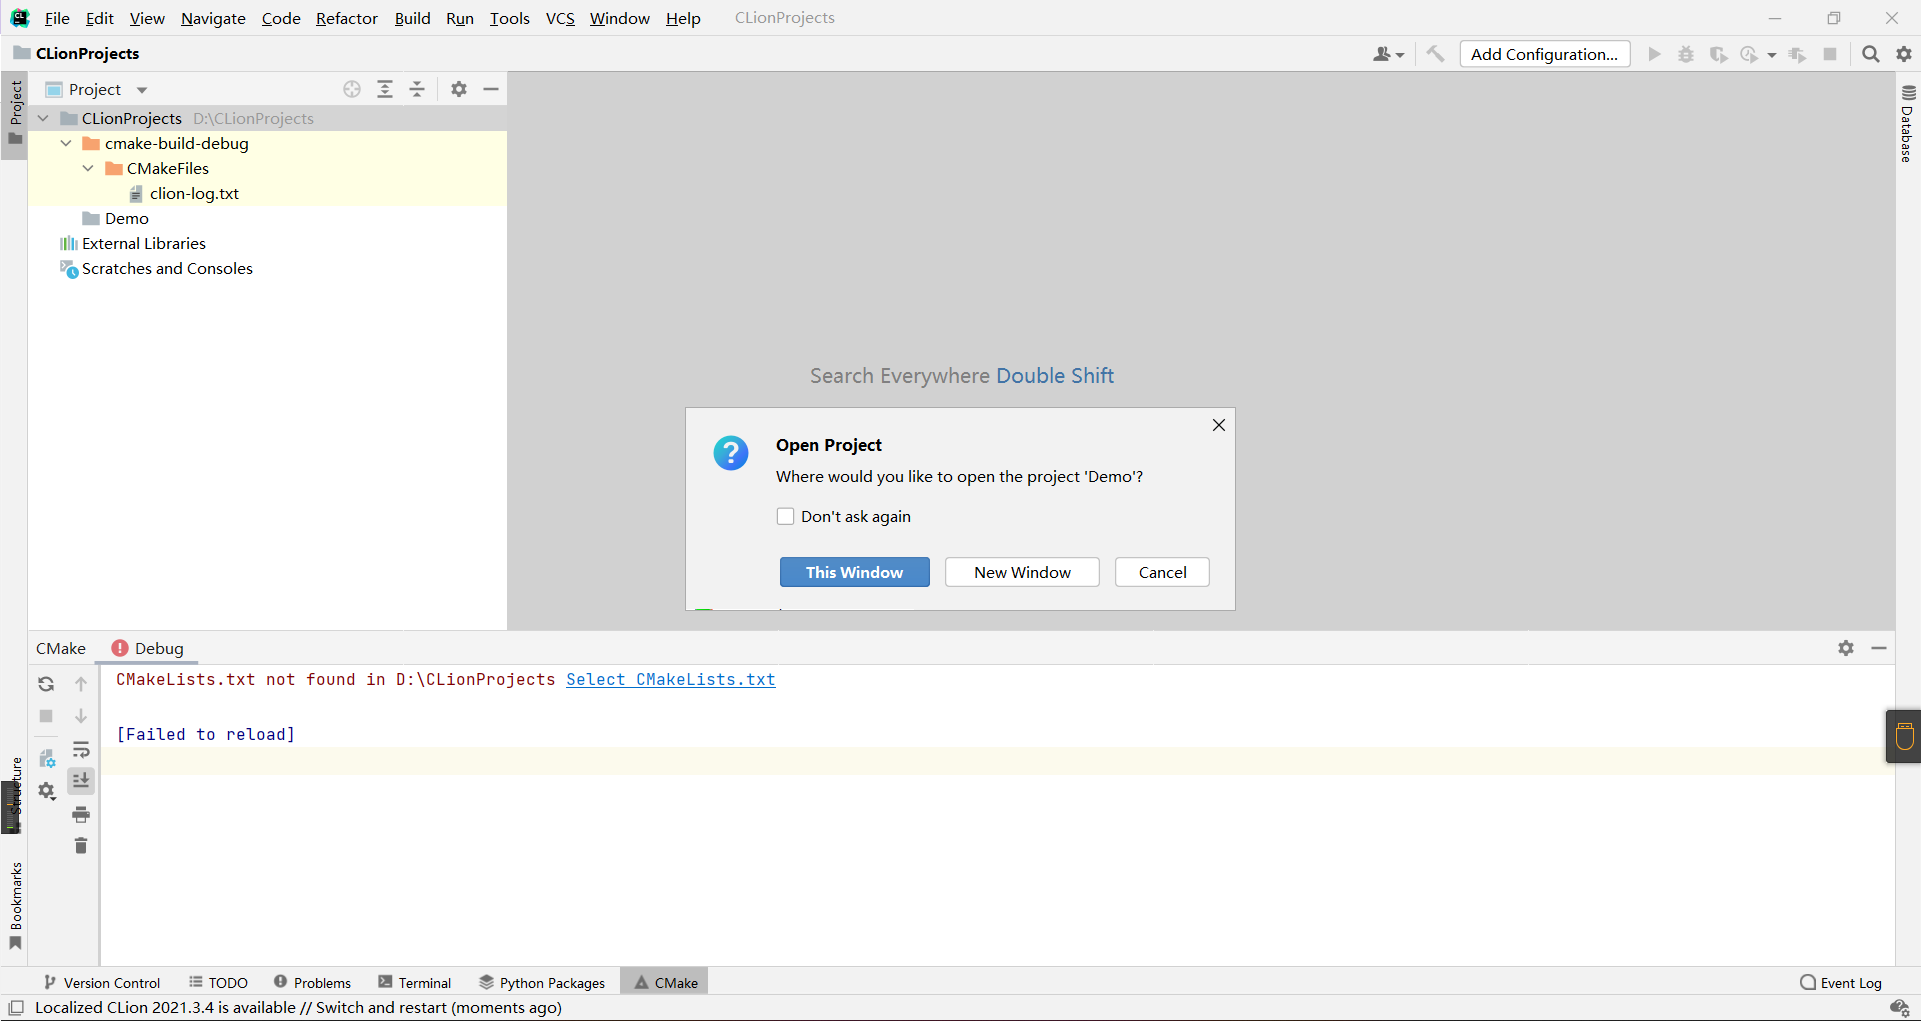
Task: Open the TODO tool window tab
Action: click(x=219, y=983)
